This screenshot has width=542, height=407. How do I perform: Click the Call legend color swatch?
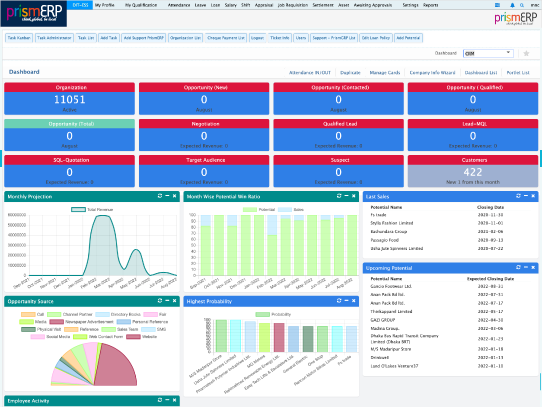pos(28,314)
